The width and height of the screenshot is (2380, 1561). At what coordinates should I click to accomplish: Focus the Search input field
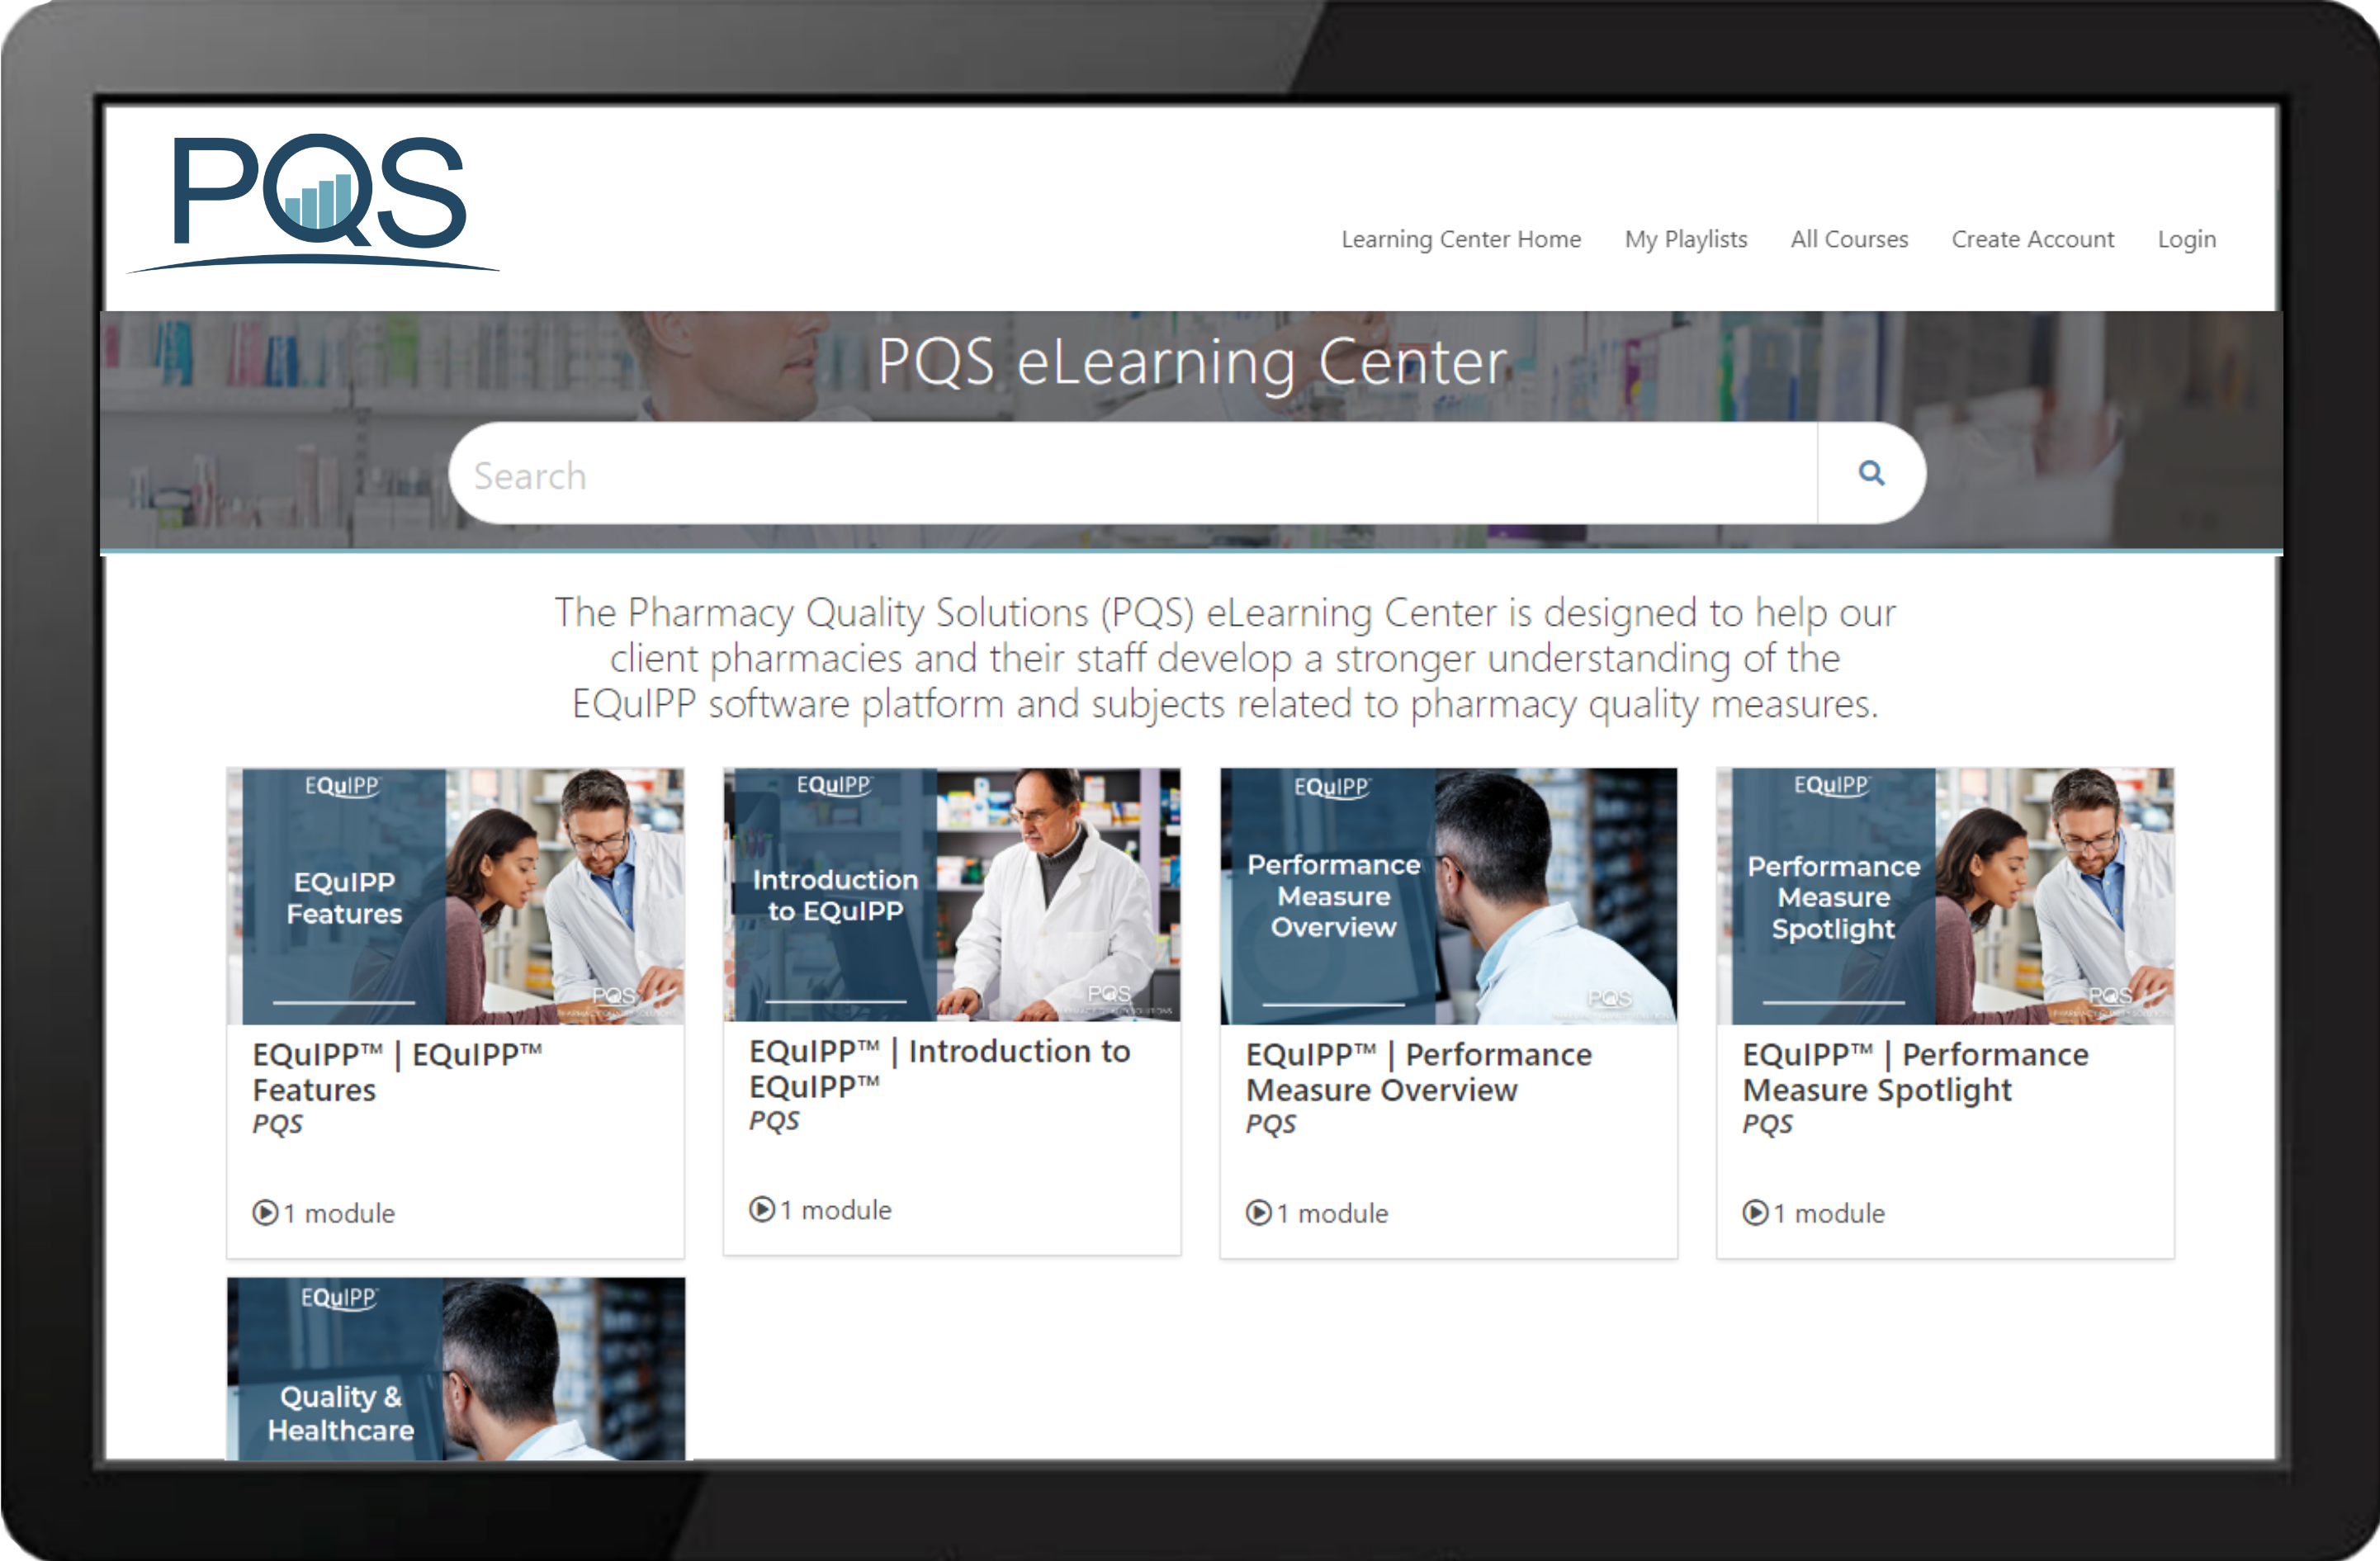click(1133, 473)
